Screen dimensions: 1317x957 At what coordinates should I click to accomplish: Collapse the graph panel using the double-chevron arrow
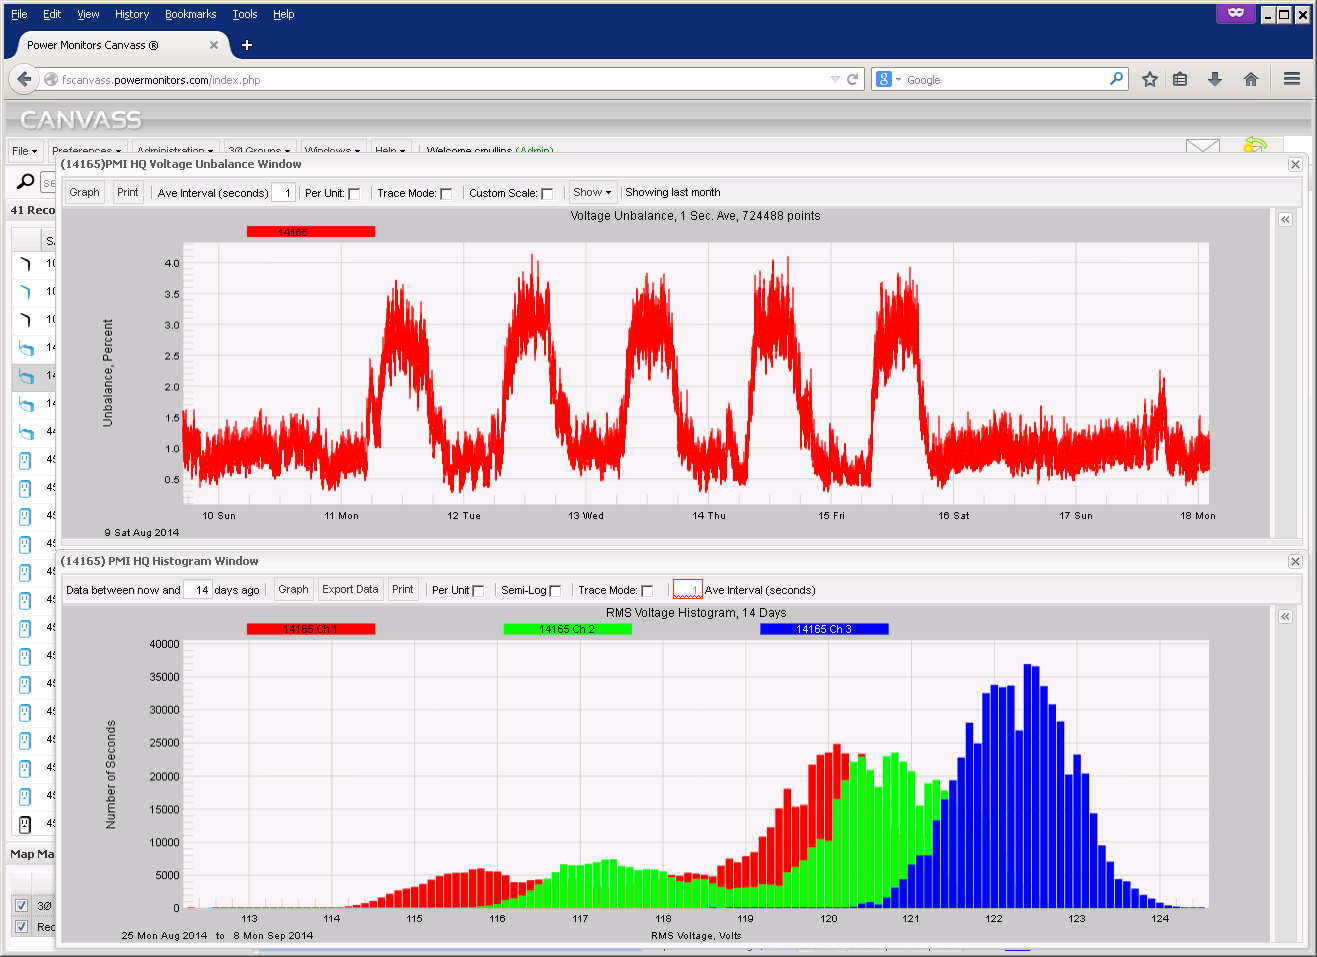[1285, 219]
